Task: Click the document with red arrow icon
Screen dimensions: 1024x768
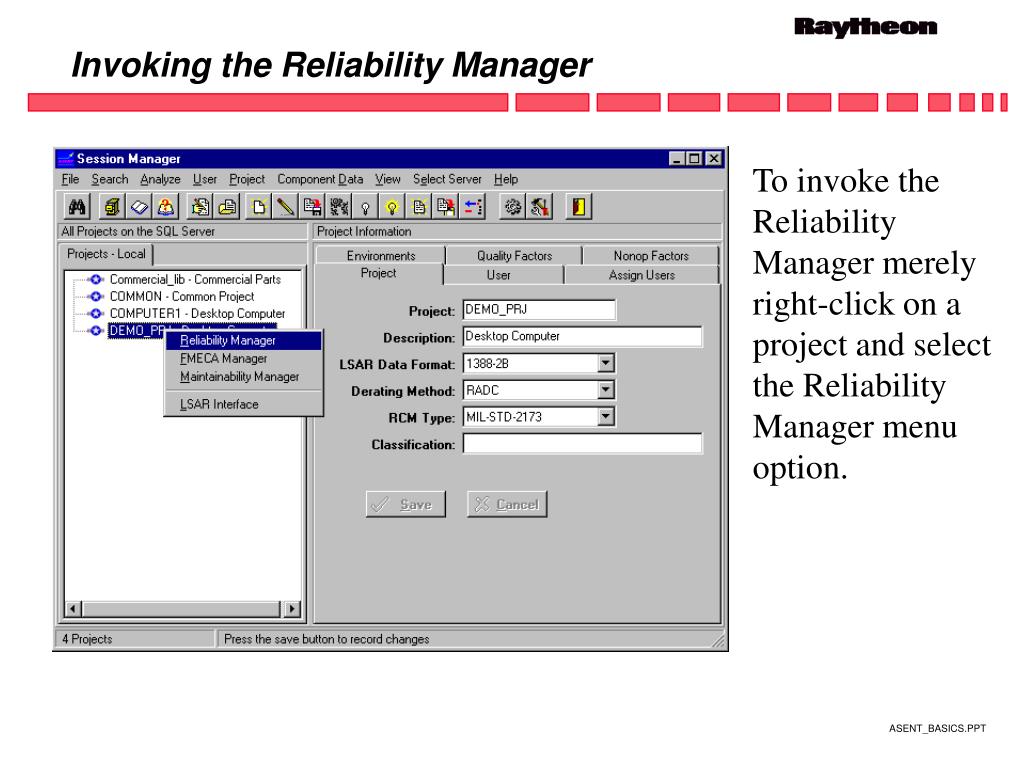Action: (446, 207)
